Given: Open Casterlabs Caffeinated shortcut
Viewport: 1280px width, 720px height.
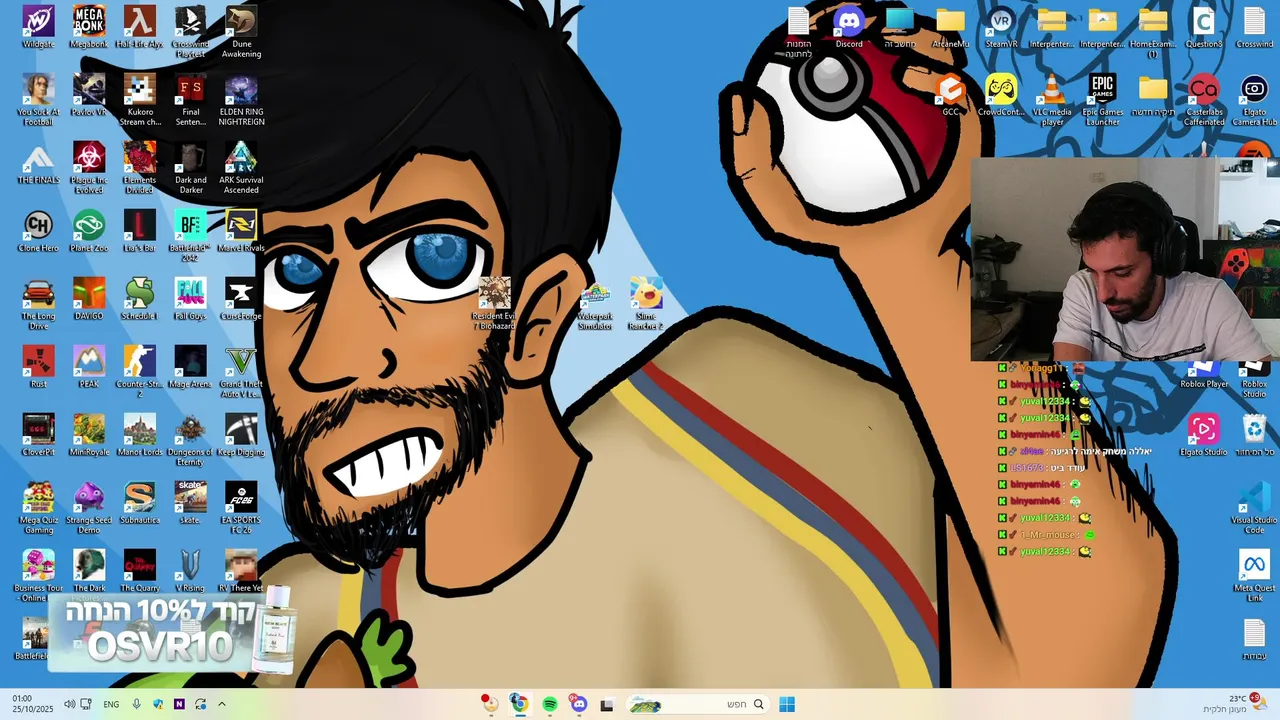Looking at the screenshot, I should [1204, 100].
